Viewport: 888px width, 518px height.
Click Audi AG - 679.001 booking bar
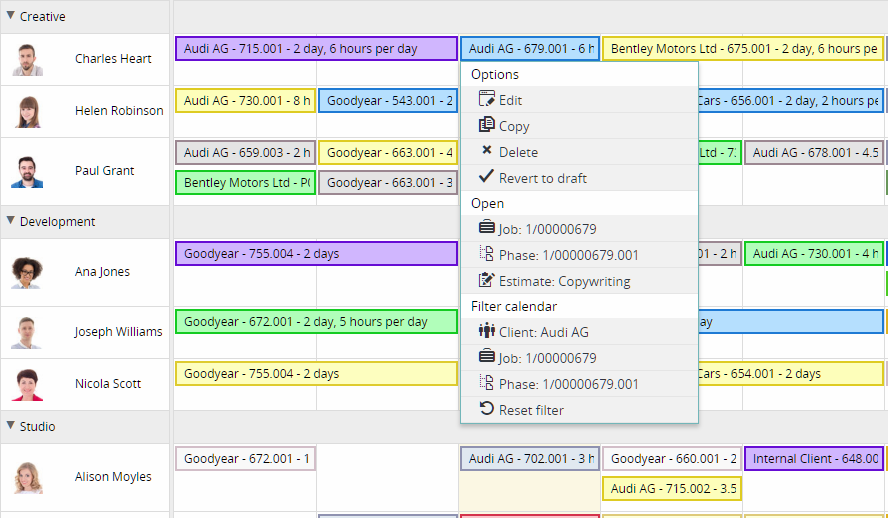[x=530, y=49]
